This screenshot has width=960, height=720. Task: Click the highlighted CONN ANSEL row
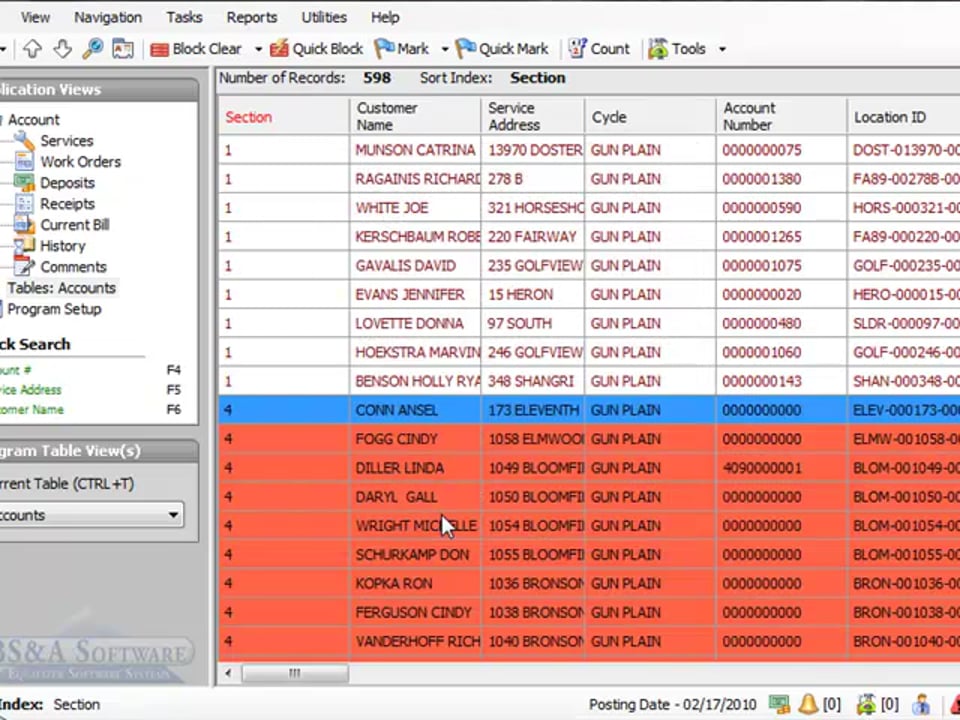click(x=589, y=410)
